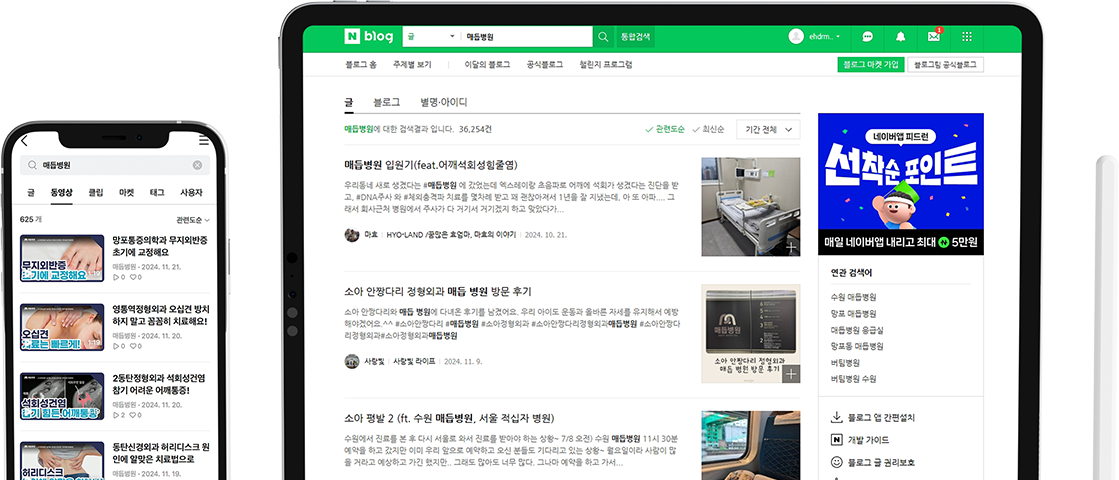Expand the 관련도순 sort dropdown on the phone
The width and height of the screenshot is (1119, 480).
192,219
